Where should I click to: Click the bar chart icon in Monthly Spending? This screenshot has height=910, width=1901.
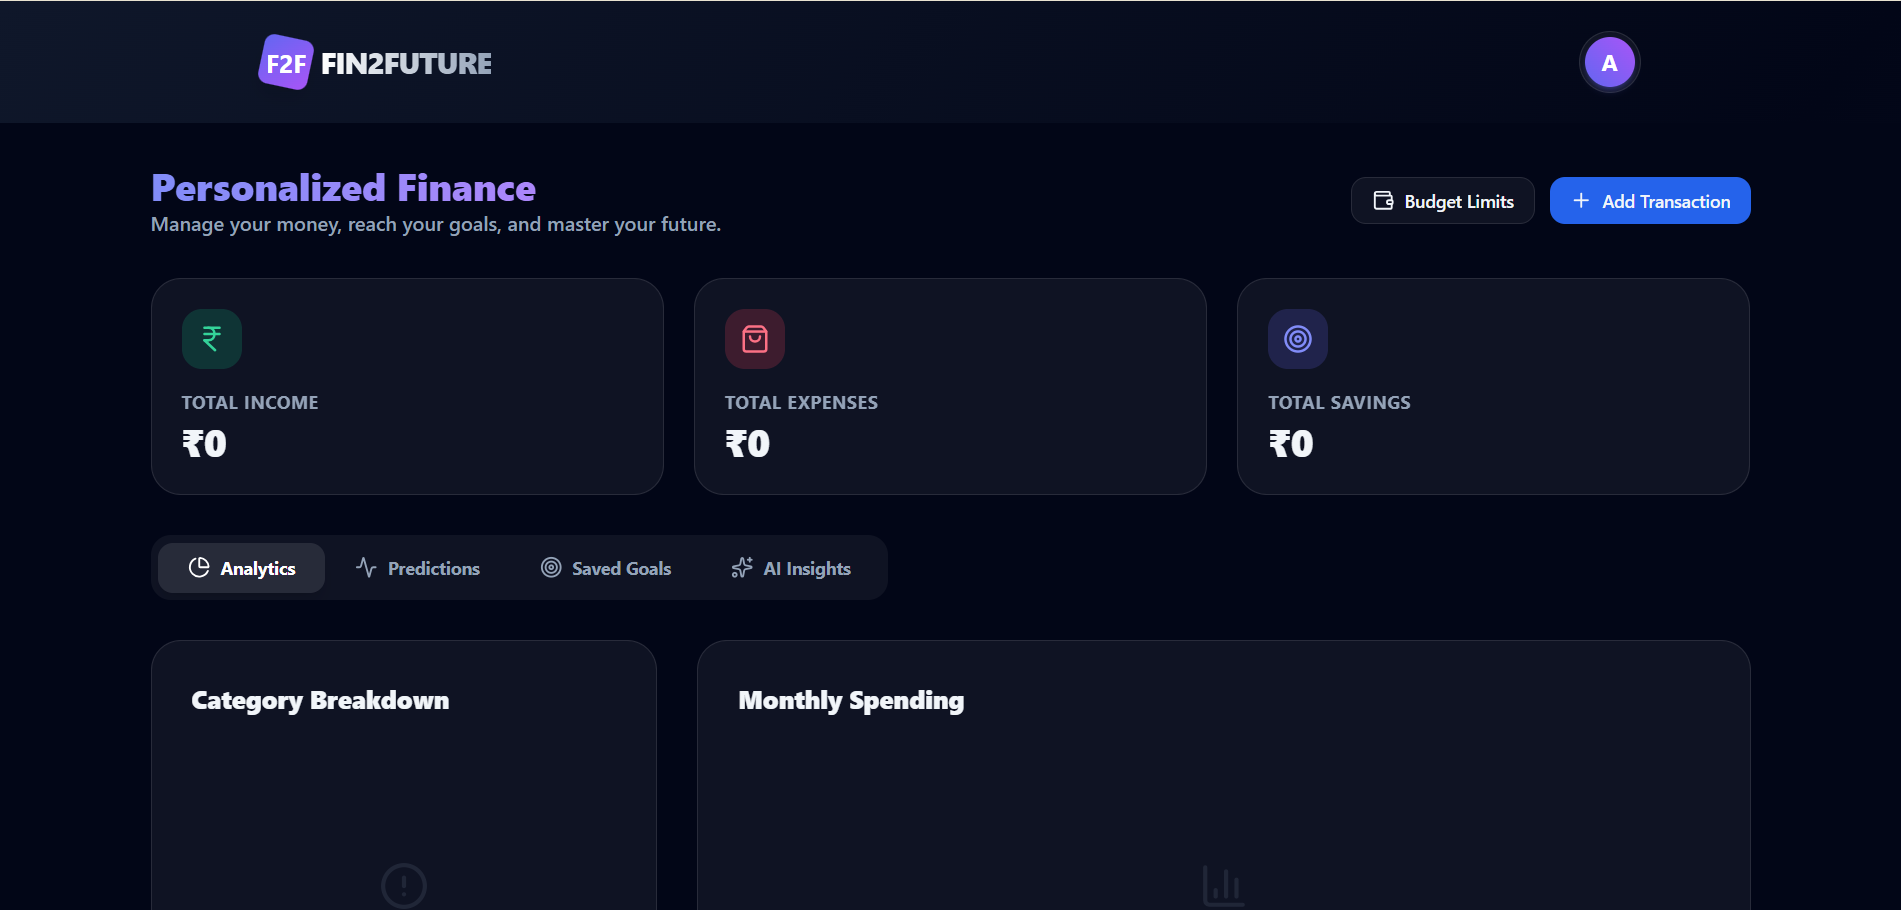(x=1224, y=886)
